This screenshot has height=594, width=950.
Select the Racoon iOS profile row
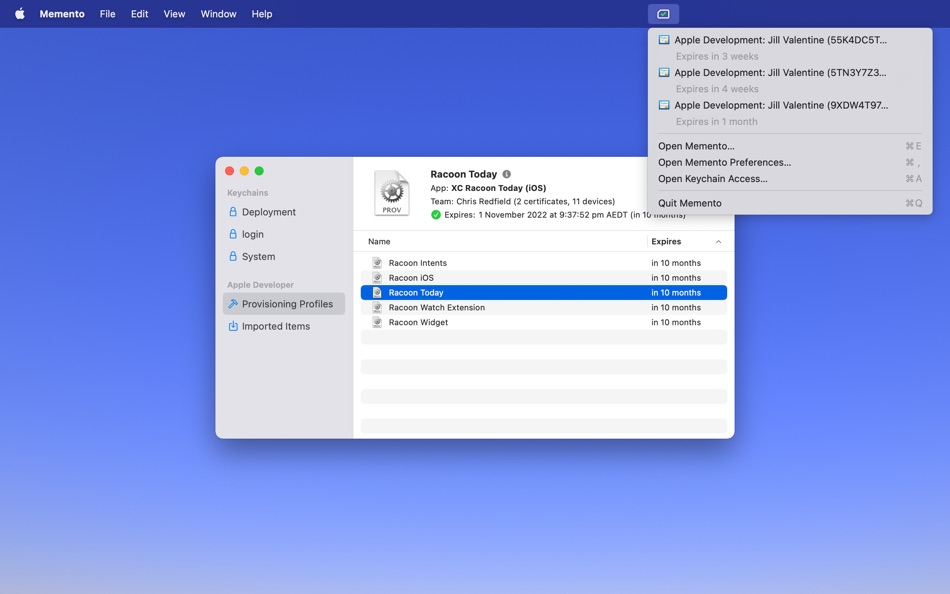point(543,278)
